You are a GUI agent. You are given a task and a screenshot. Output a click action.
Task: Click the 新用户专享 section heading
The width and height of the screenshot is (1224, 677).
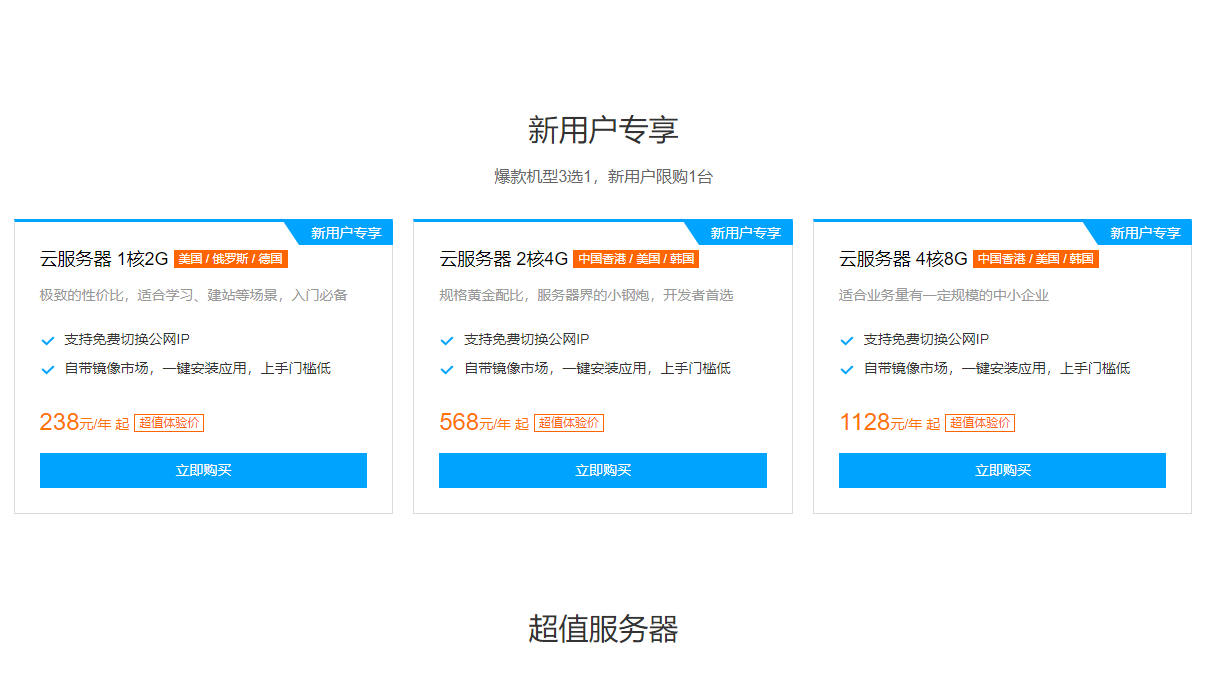(603, 130)
